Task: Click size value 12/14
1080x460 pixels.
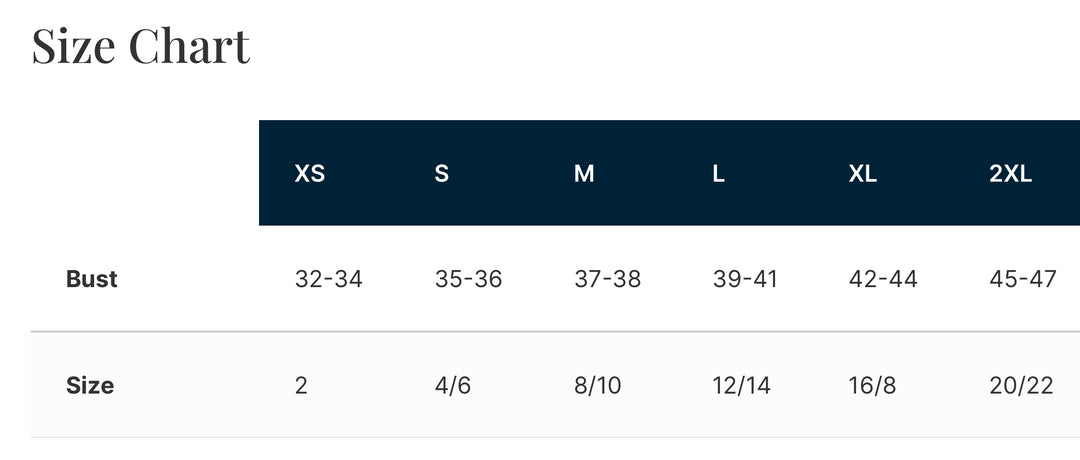Action: [x=742, y=386]
